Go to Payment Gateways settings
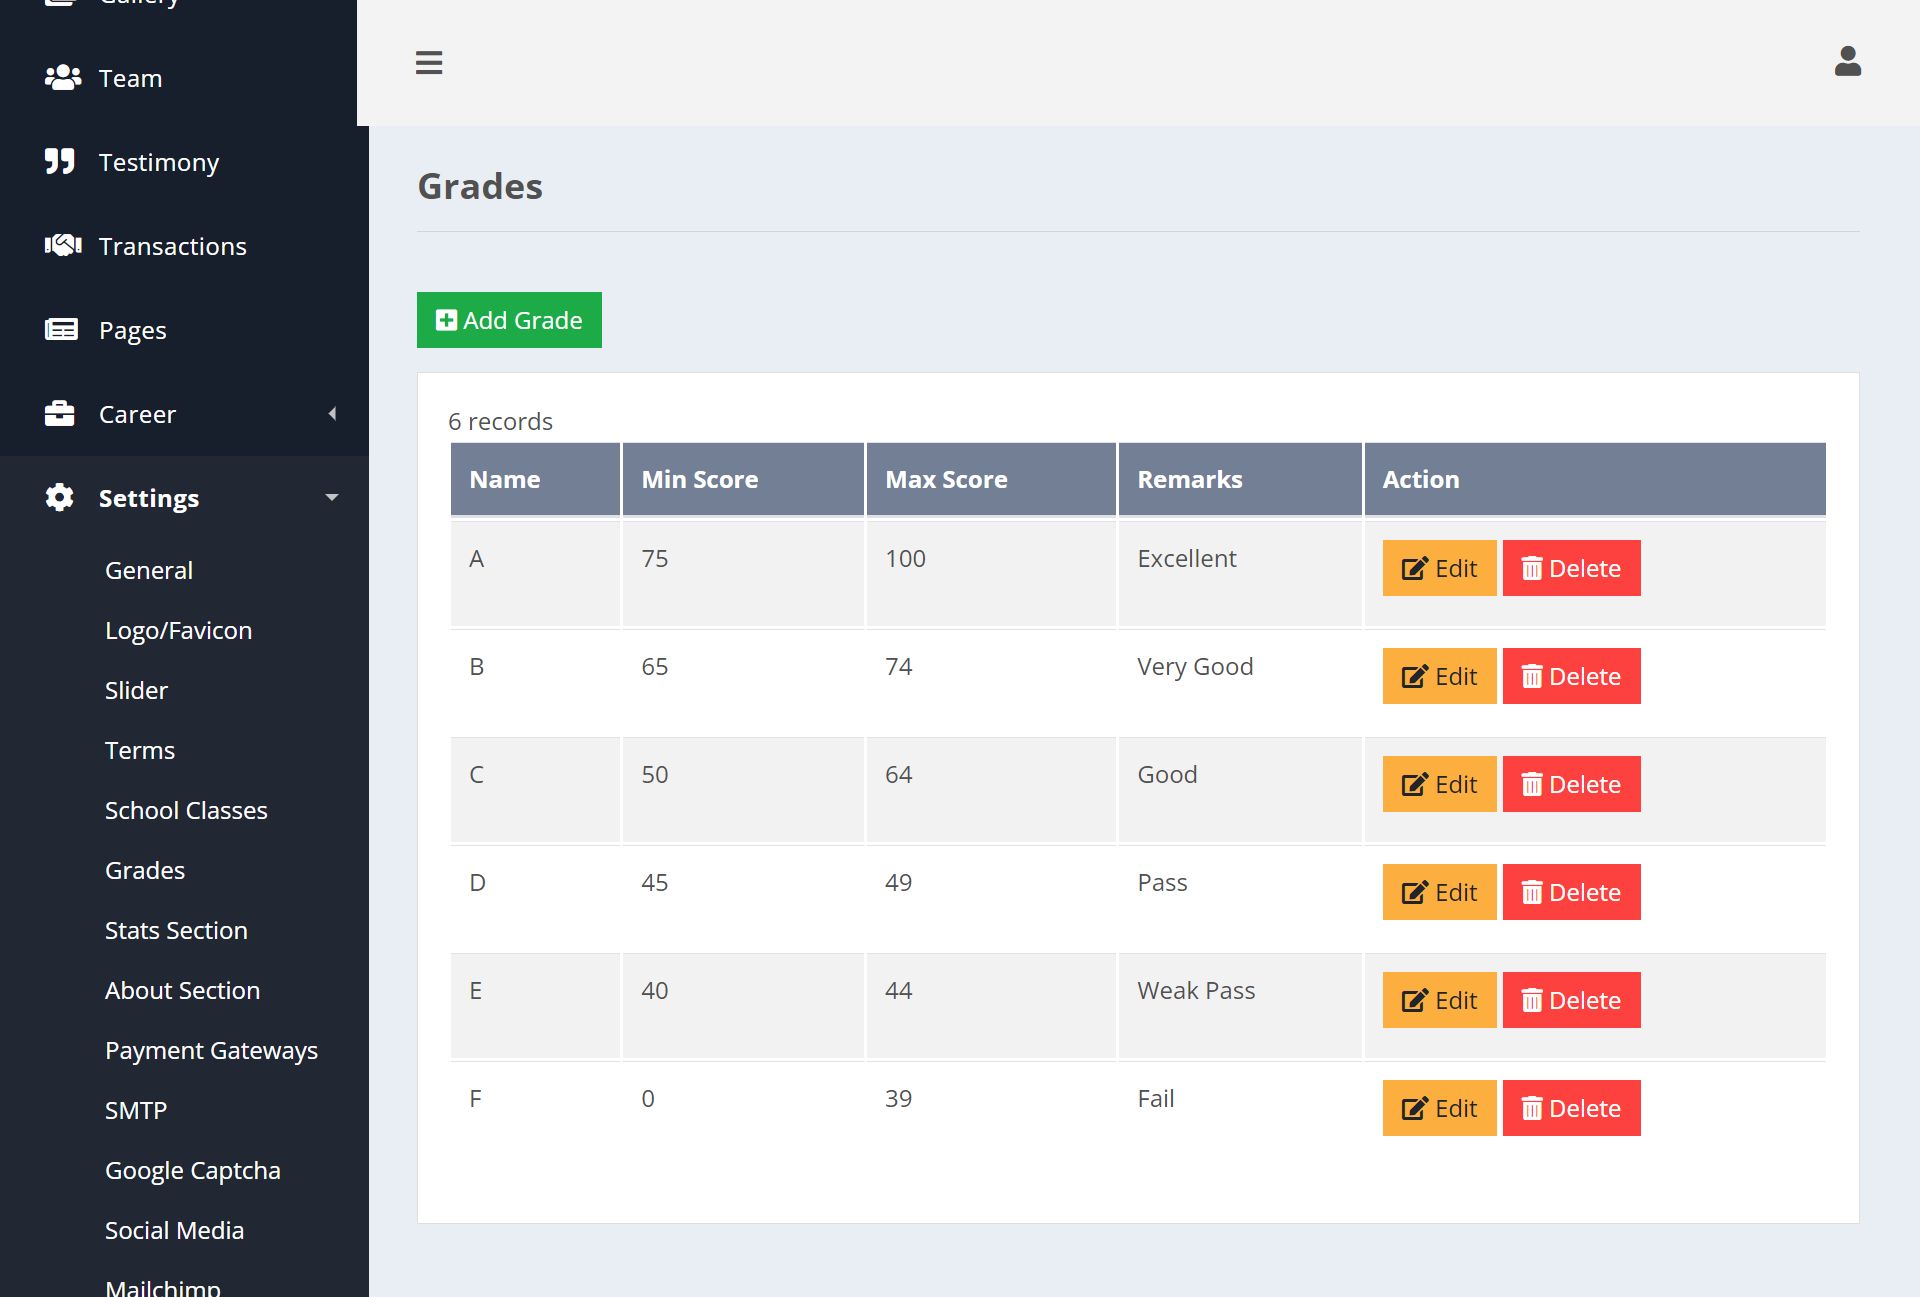This screenshot has height=1297, width=1920. click(x=211, y=1050)
